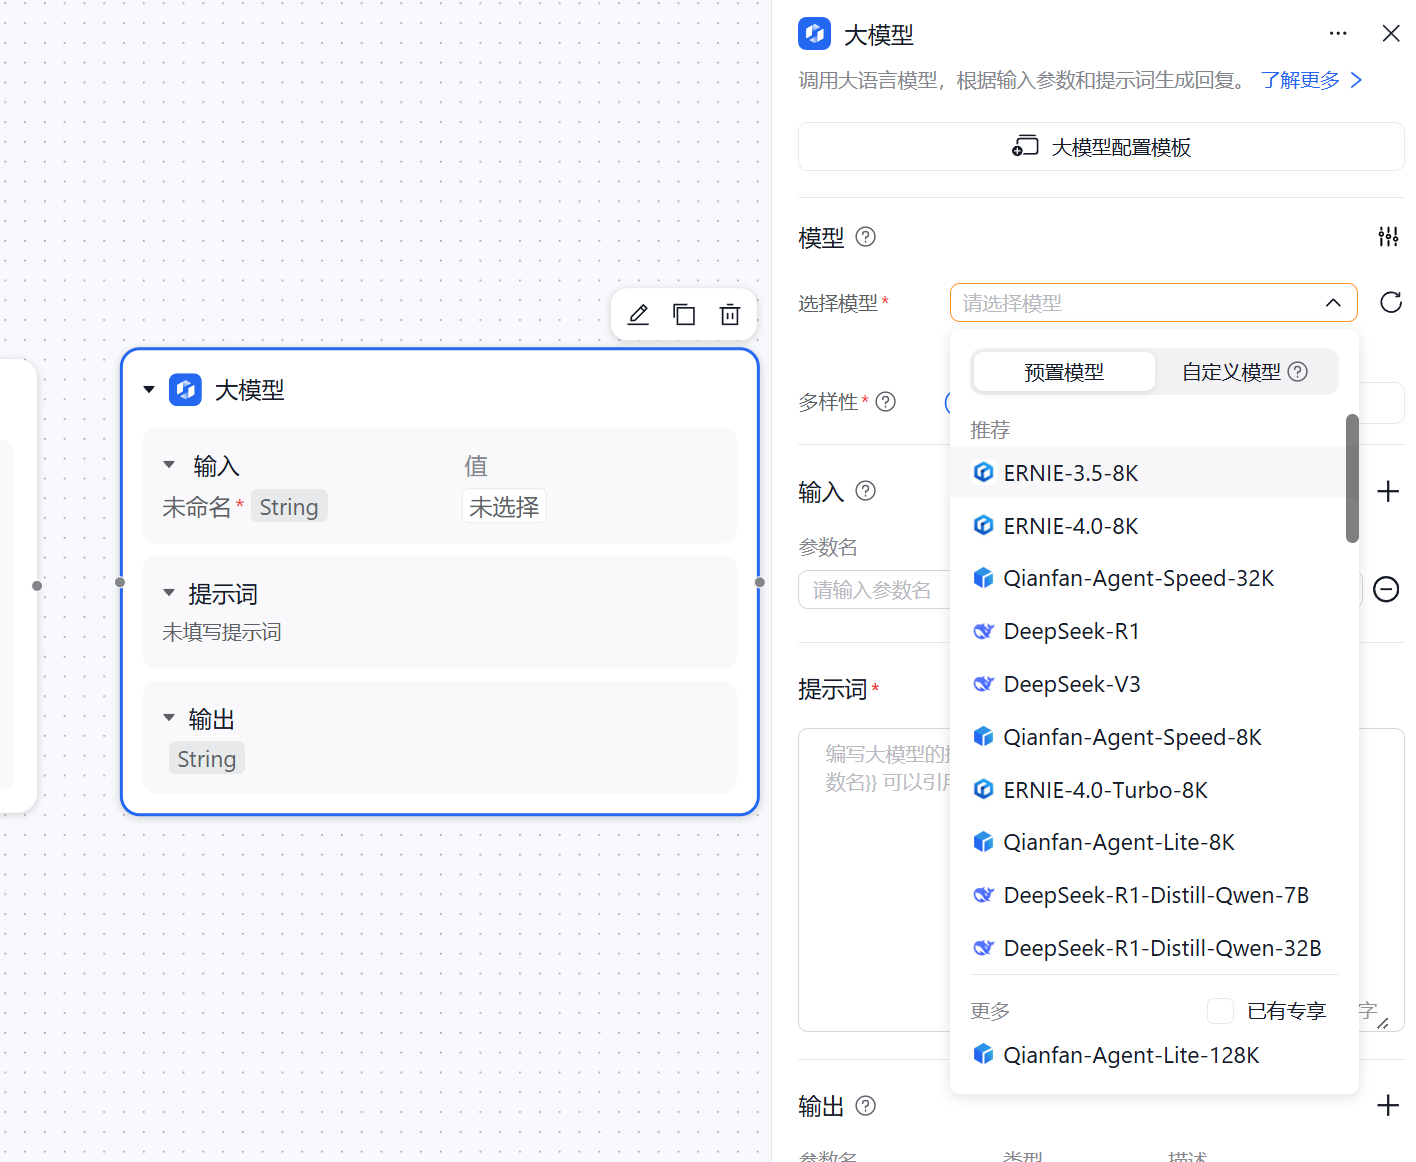
Task: Click the 大模型配置模板 button
Action: [x=1101, y=147]
